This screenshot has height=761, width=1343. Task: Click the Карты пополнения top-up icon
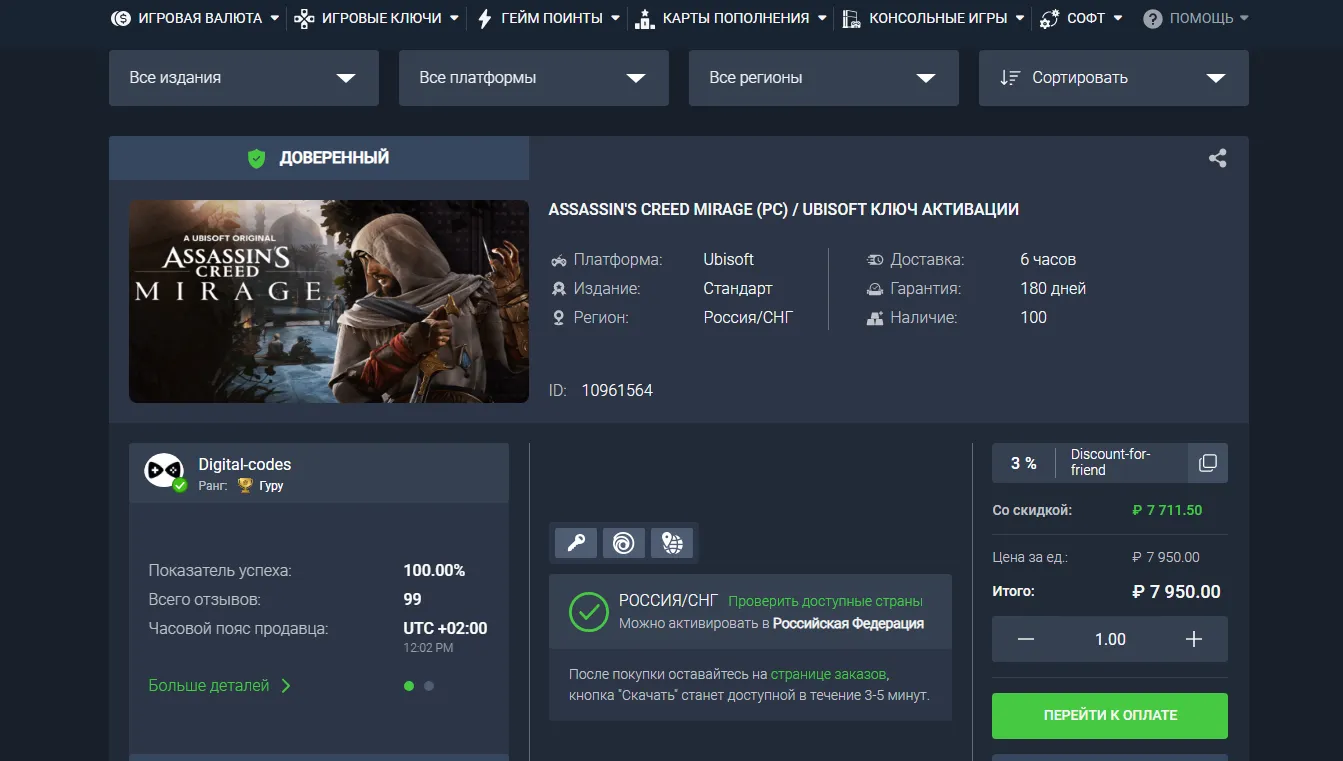coord(644,18)
